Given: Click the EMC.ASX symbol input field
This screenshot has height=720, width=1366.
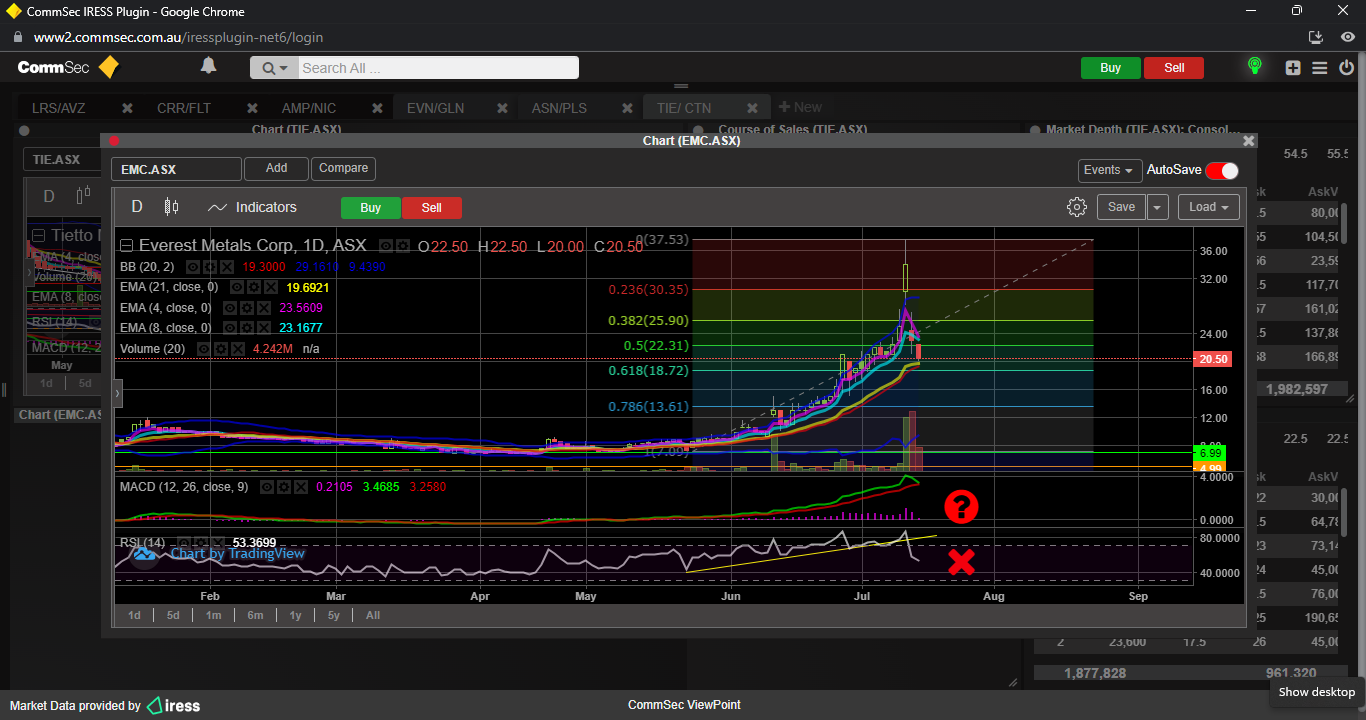Looking at the screenshot, I should (x=176, y=169).
